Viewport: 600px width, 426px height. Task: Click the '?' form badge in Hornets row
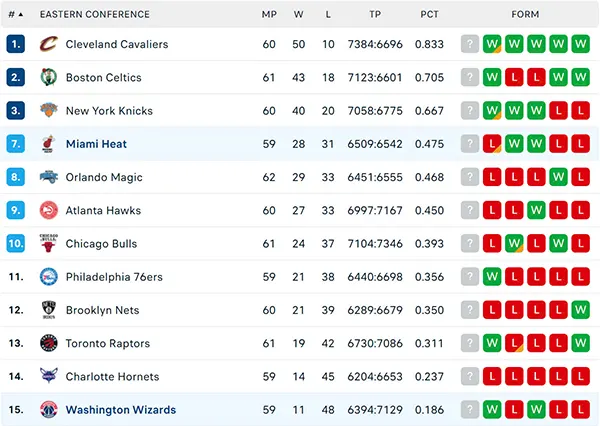(x=470, y=376)
